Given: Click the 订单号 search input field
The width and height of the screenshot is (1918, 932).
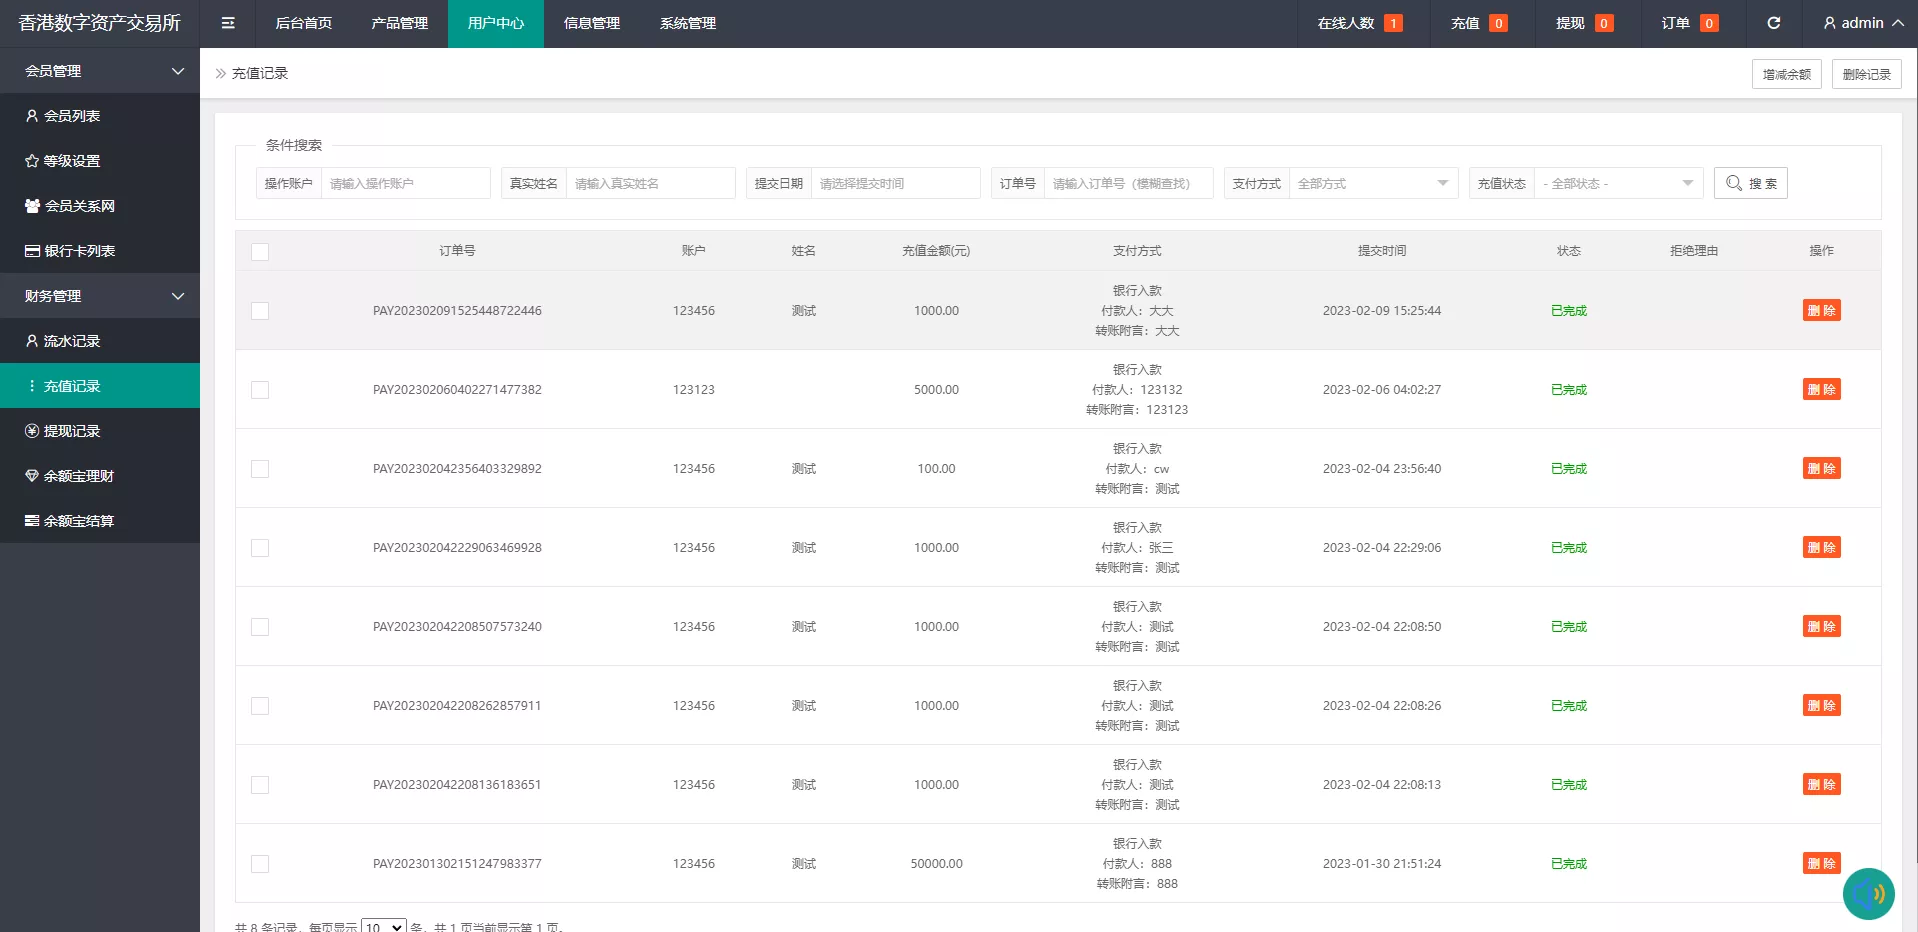Looking at the screenshot, I should [x=1127, y=184].
